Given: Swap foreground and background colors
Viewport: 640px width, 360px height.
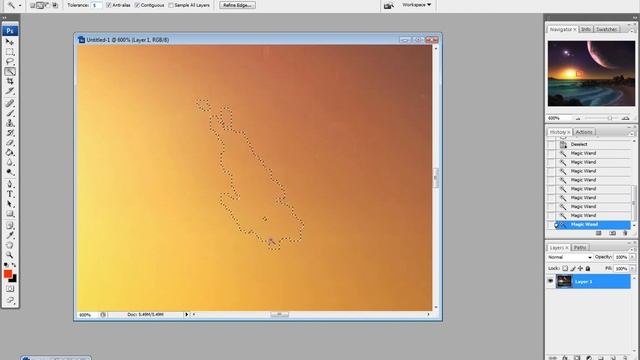Looking at the screenshot, I should point(14,265).
